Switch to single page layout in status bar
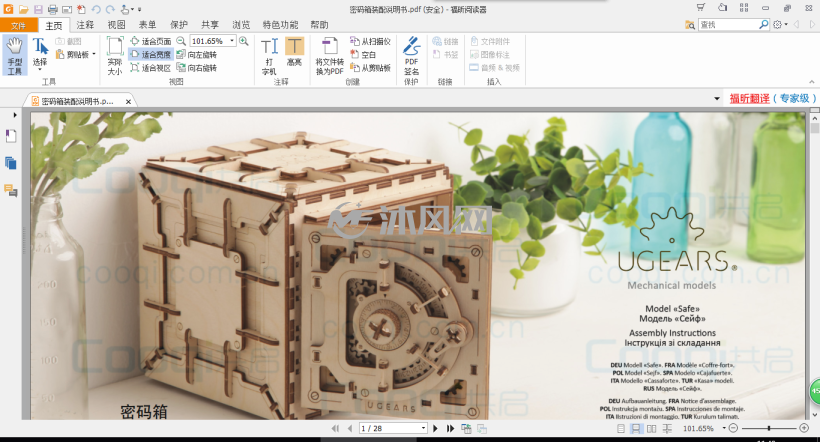The height and width of the screenshot is (442, 820). pos(621,428)
